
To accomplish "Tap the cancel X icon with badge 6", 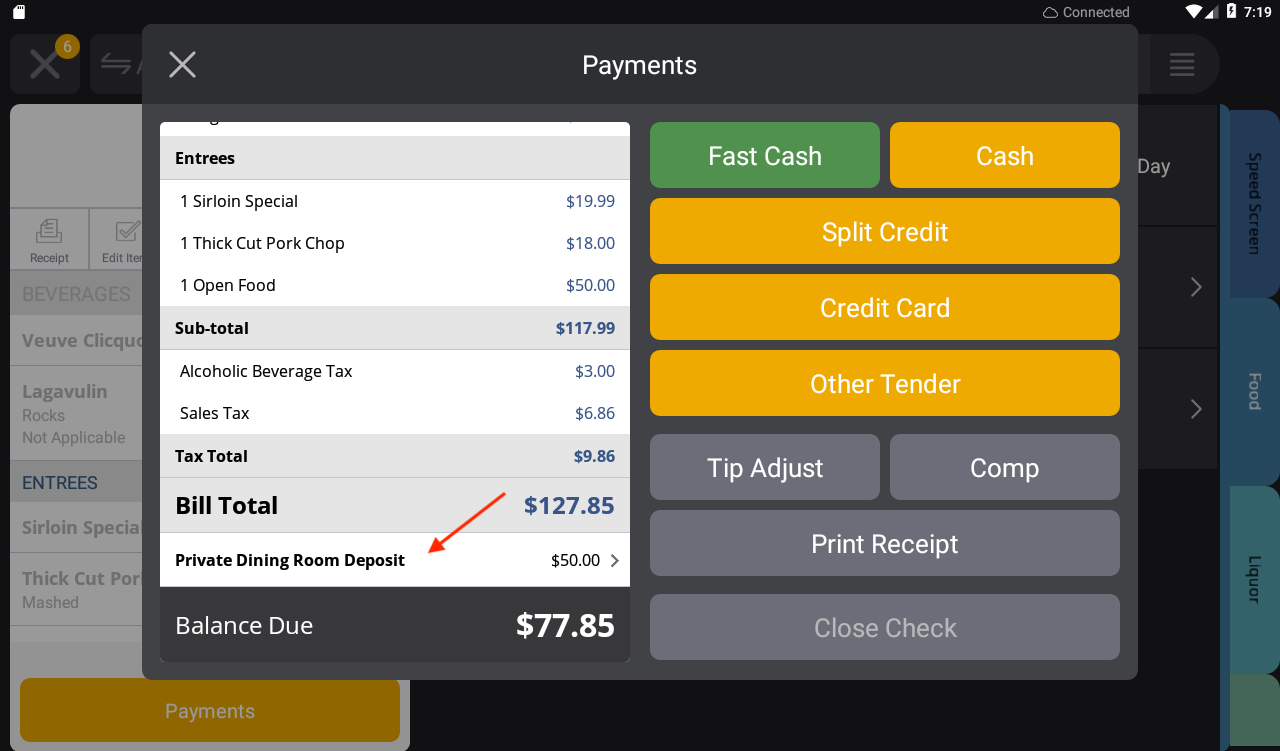I will (45, 64).
